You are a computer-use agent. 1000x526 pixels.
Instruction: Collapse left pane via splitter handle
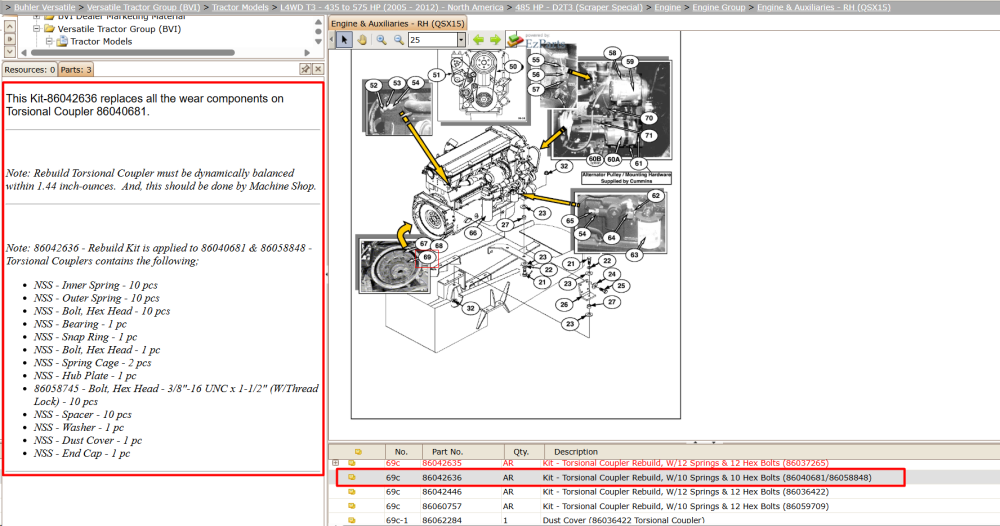pos(327,274)
